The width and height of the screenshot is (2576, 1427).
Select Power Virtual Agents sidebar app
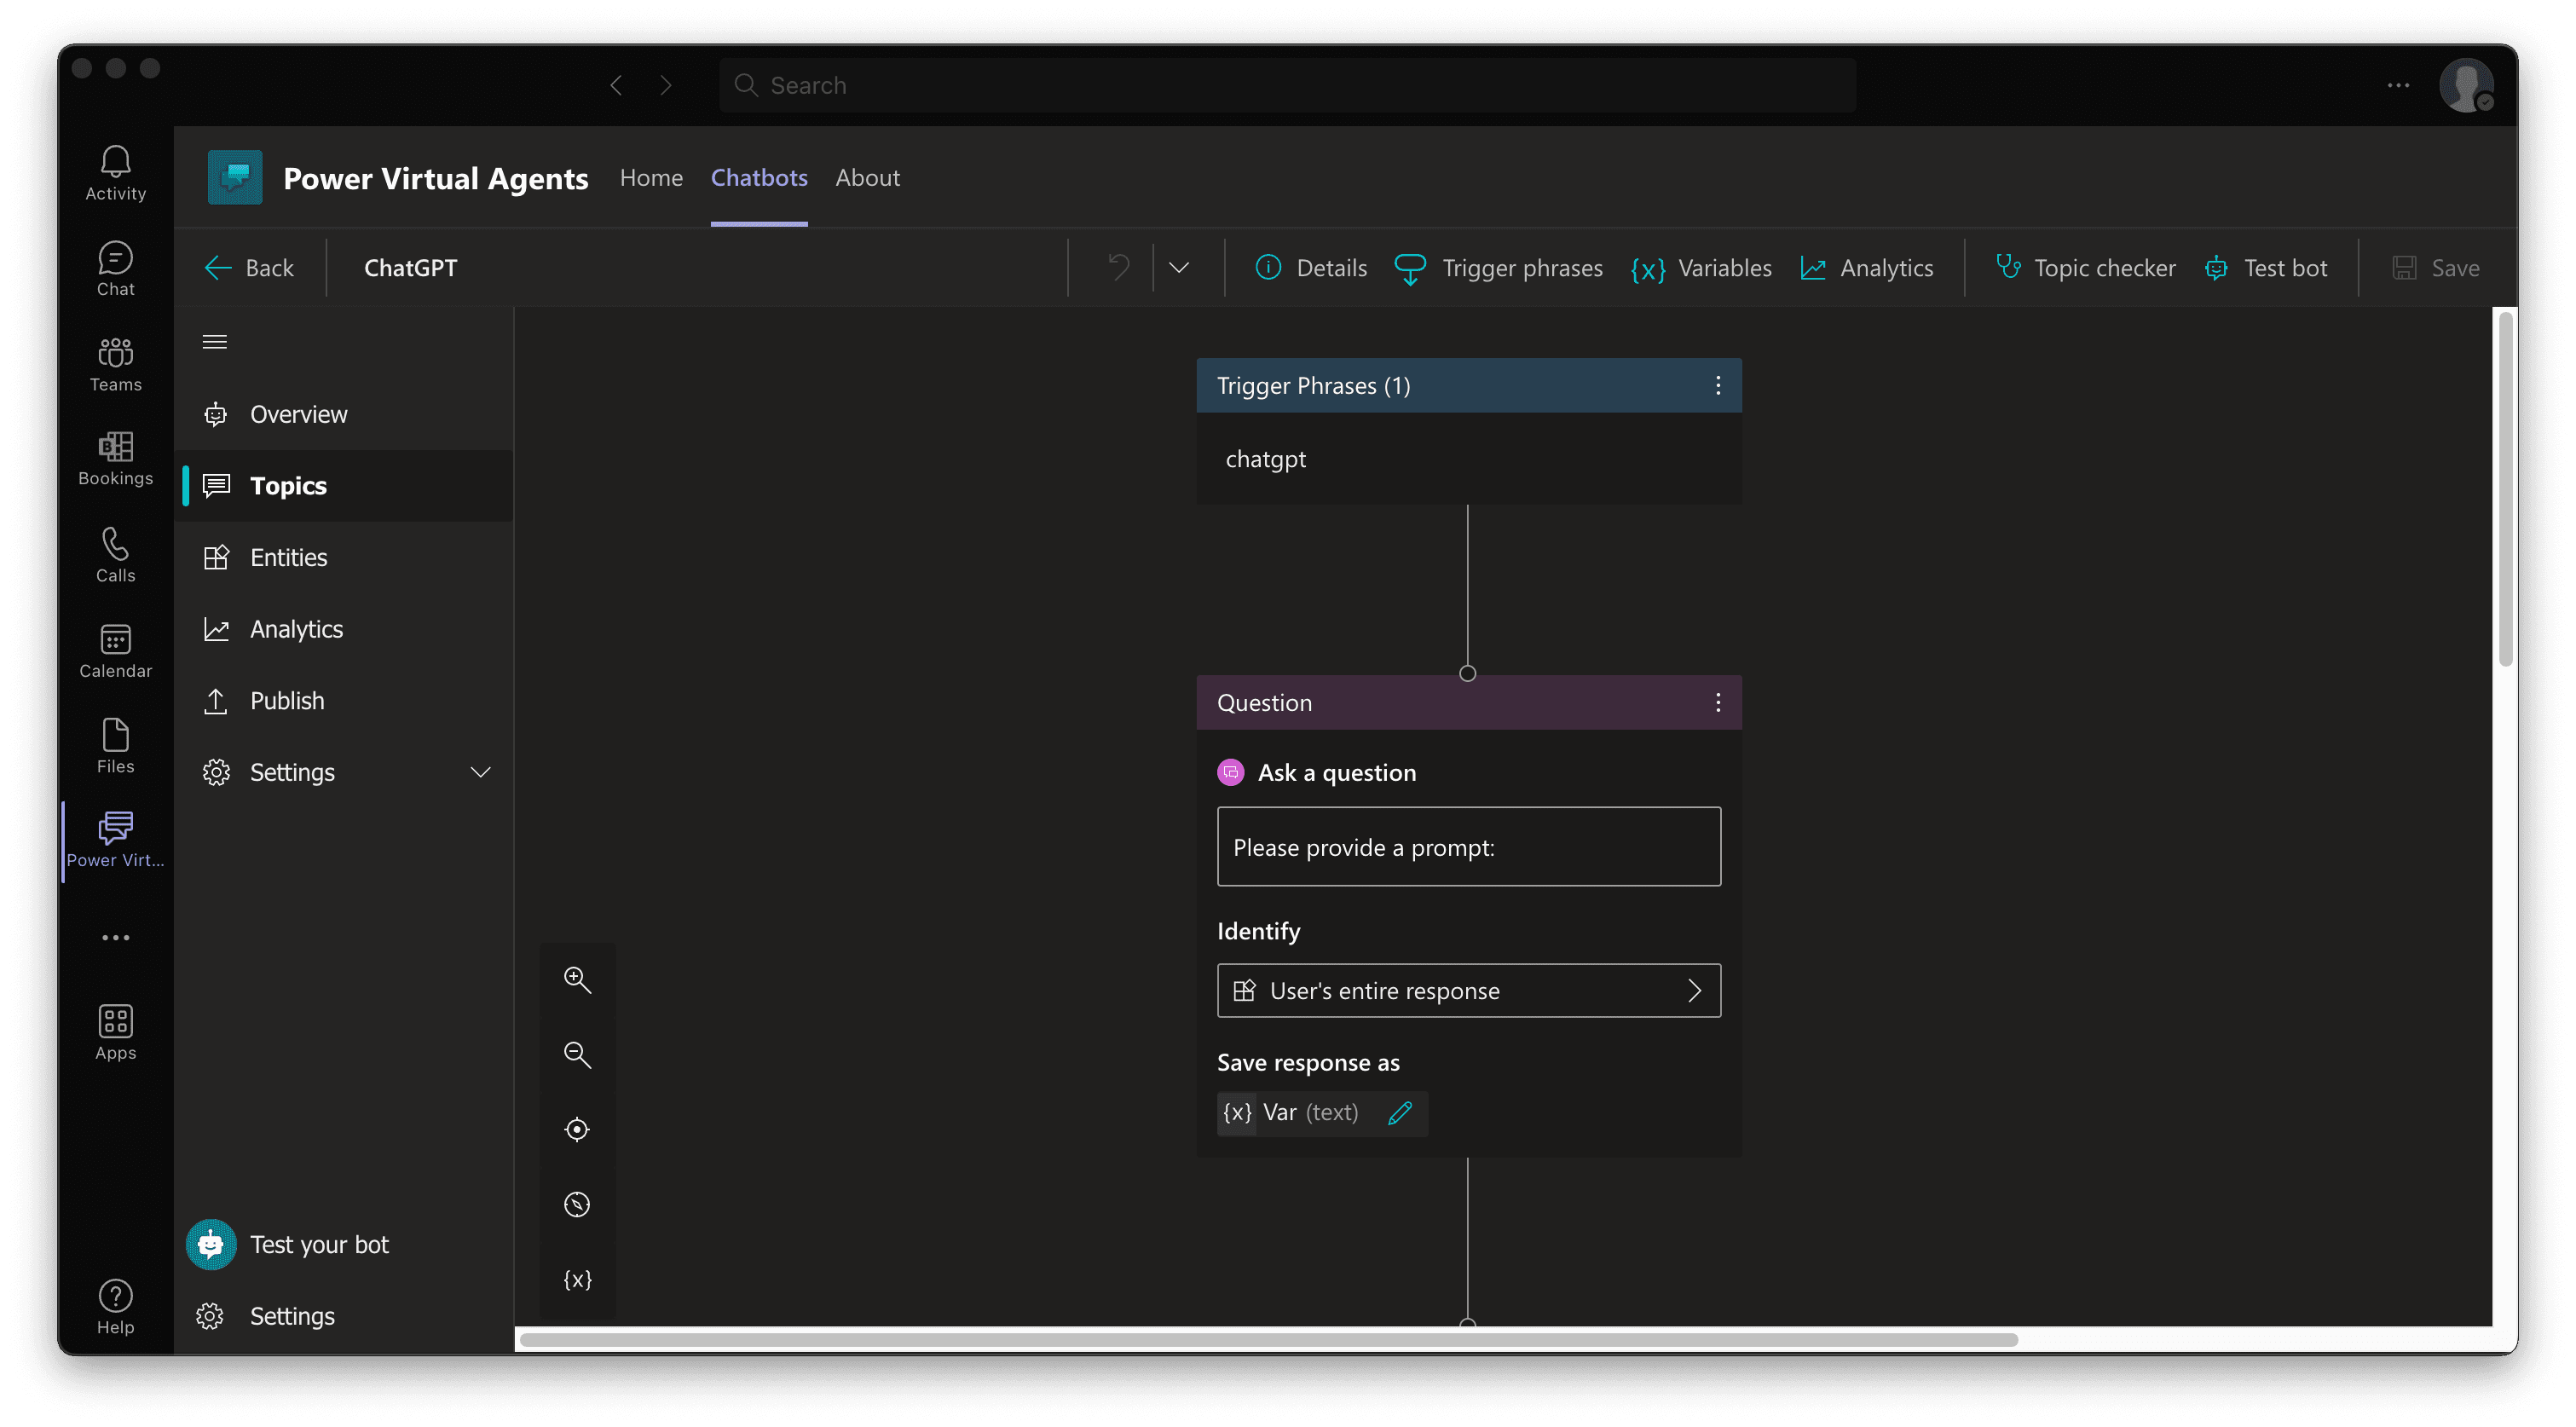[x=115, y=842]
